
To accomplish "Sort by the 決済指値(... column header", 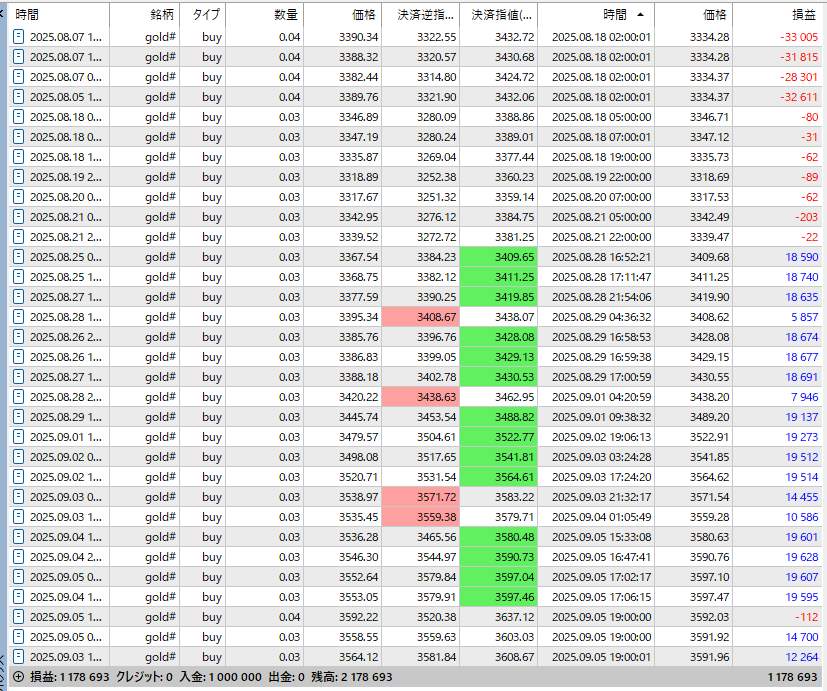I will coord(499,15).
